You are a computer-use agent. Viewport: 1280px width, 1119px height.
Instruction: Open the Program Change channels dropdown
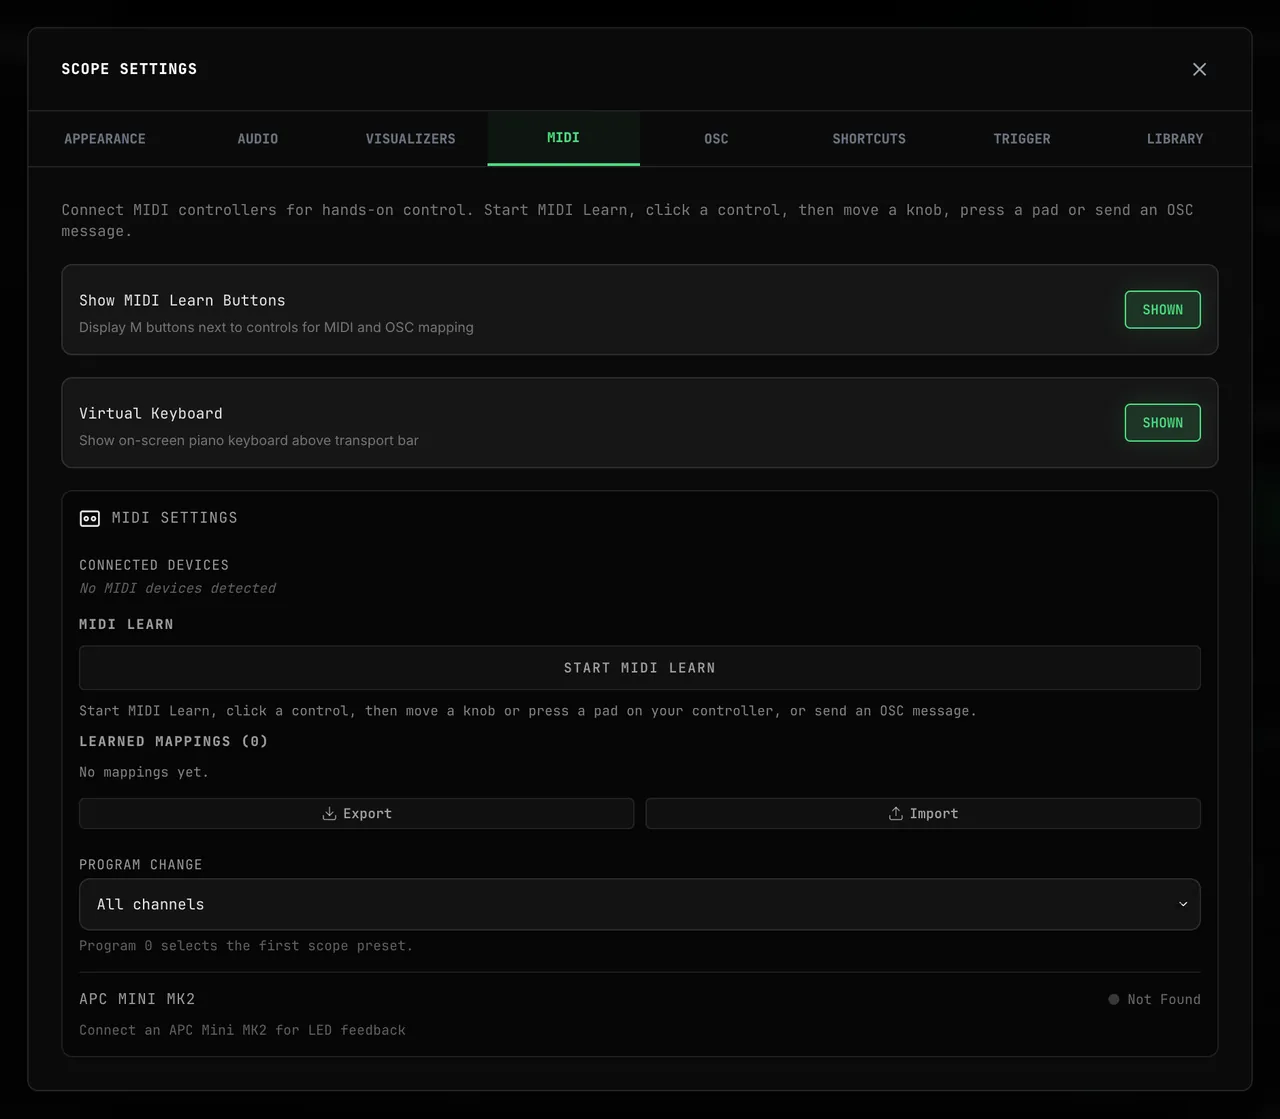(640, 904)
